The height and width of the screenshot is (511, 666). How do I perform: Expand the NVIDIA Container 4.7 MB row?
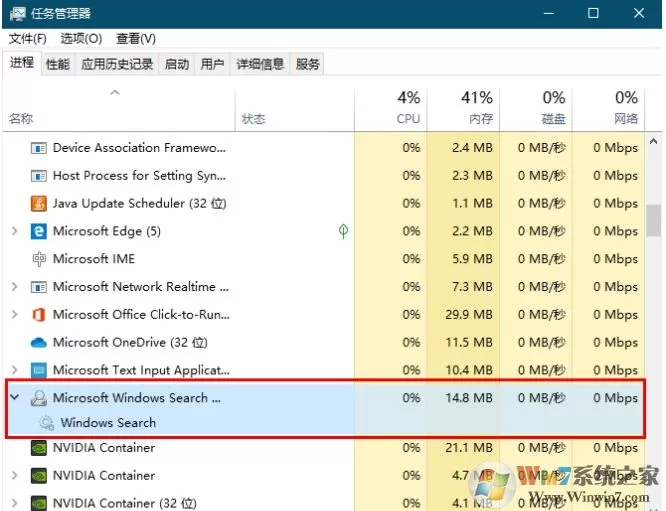[14, 475]
